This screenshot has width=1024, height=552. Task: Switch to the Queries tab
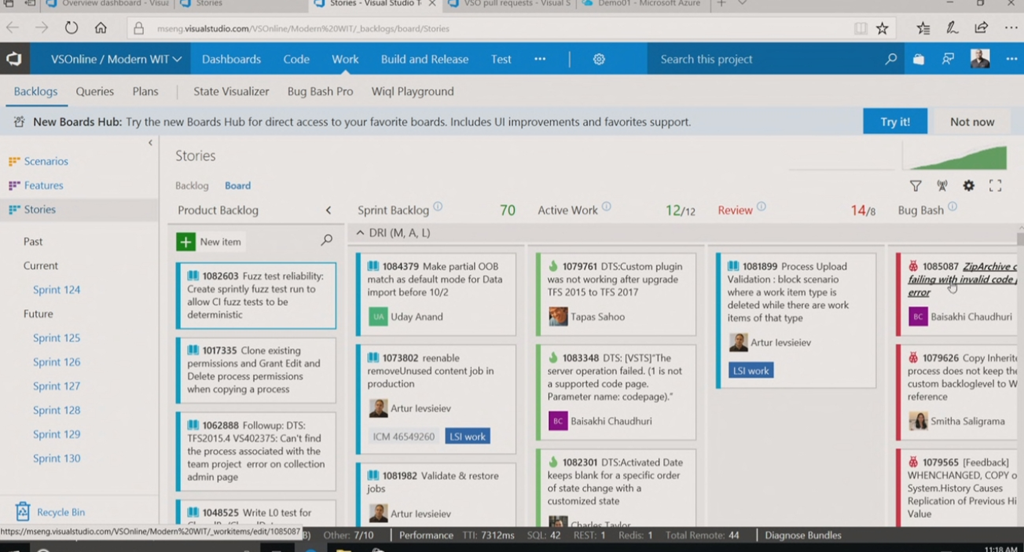coord(95,91)
